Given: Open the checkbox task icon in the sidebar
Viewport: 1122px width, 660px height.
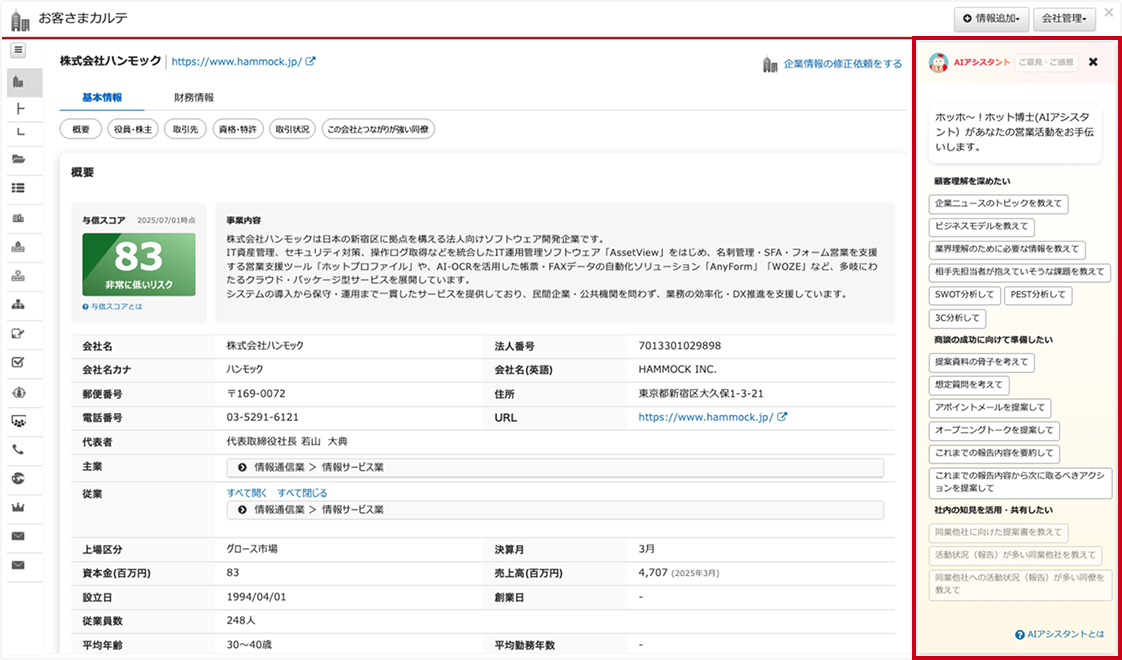Looking at the screenshot, I should 19,362.
